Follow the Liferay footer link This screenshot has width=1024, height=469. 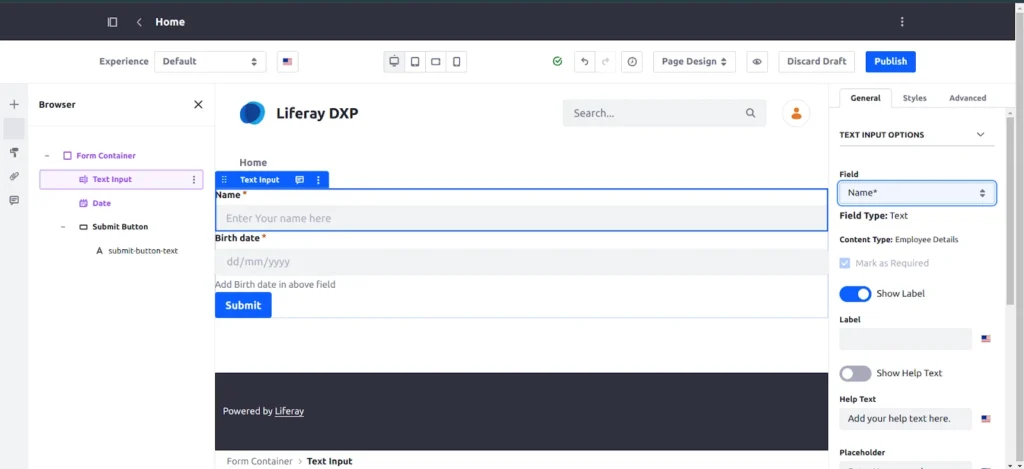[x=289, y=412]
